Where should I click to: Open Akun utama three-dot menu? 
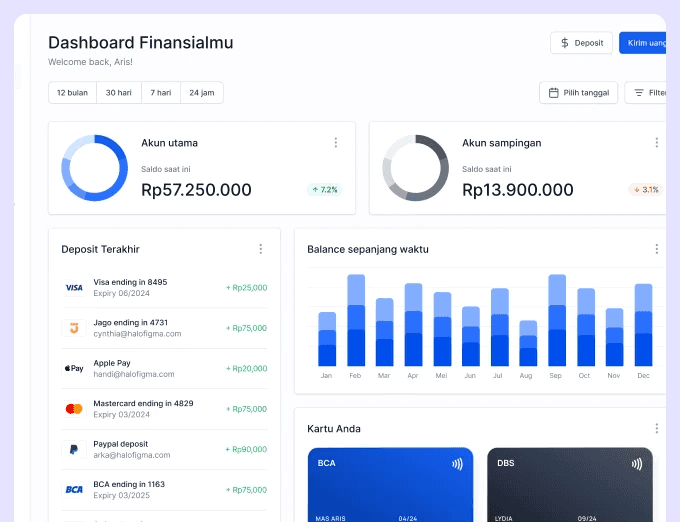point(336,143)
